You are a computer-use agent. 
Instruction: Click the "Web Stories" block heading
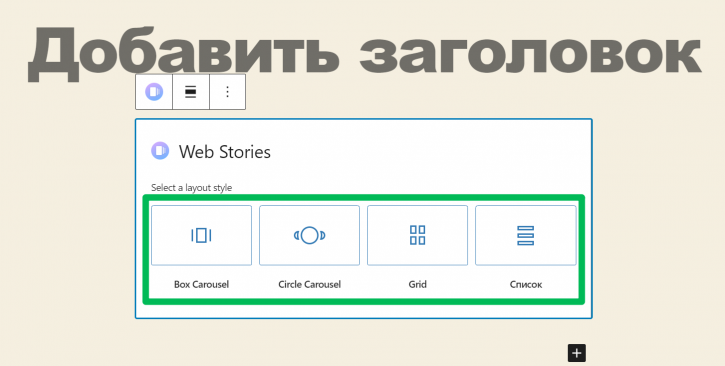coord(225,152)
